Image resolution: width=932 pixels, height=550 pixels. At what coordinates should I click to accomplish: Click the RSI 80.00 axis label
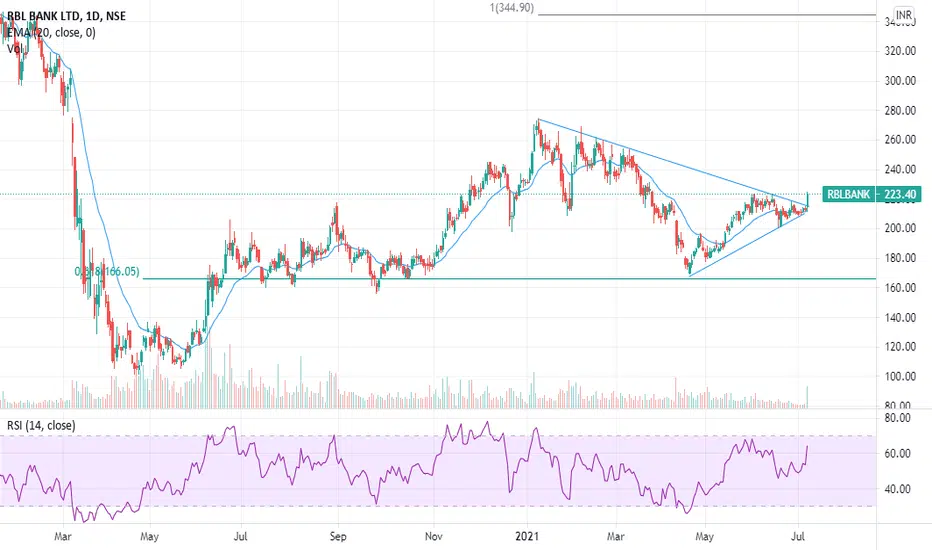pyautogui.click(x=897, y=418)
